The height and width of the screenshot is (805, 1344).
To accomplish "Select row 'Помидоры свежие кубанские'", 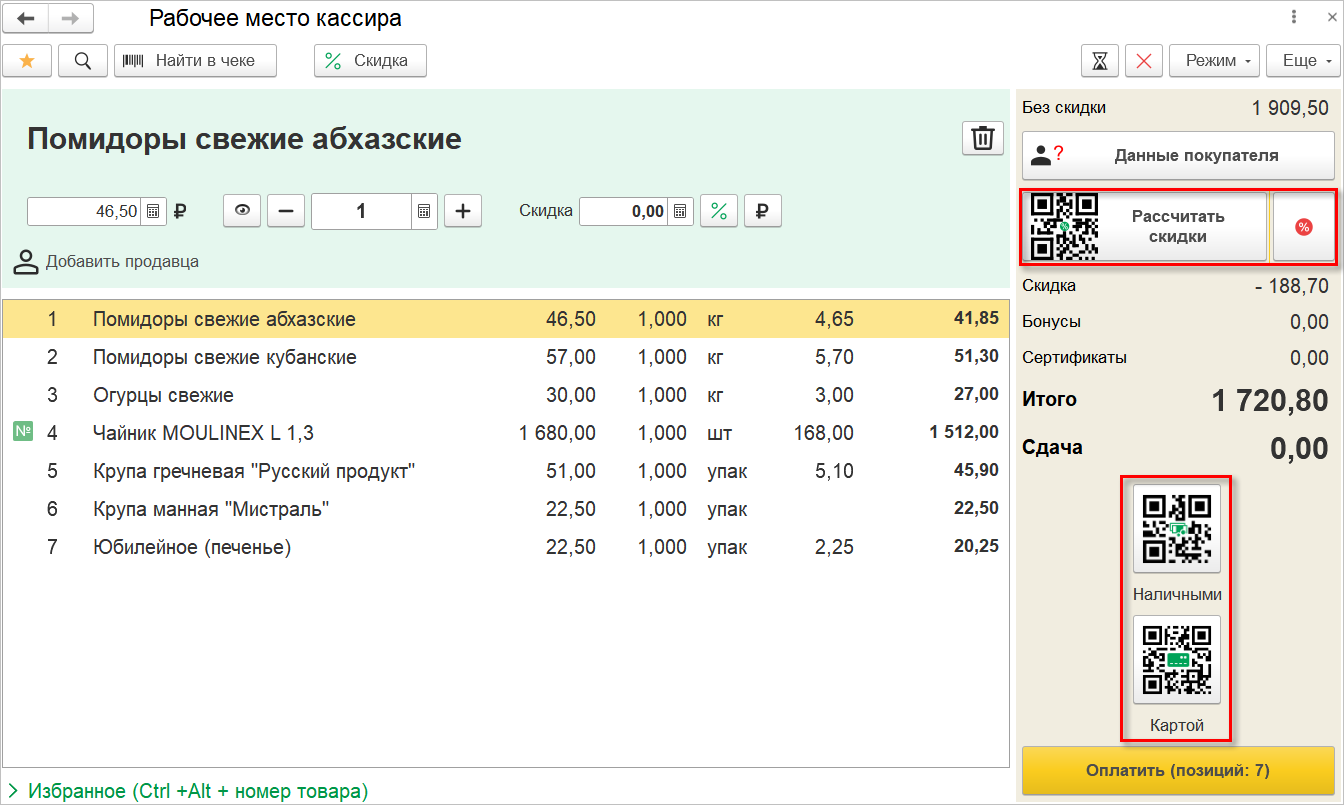I will tap(506, 357).
